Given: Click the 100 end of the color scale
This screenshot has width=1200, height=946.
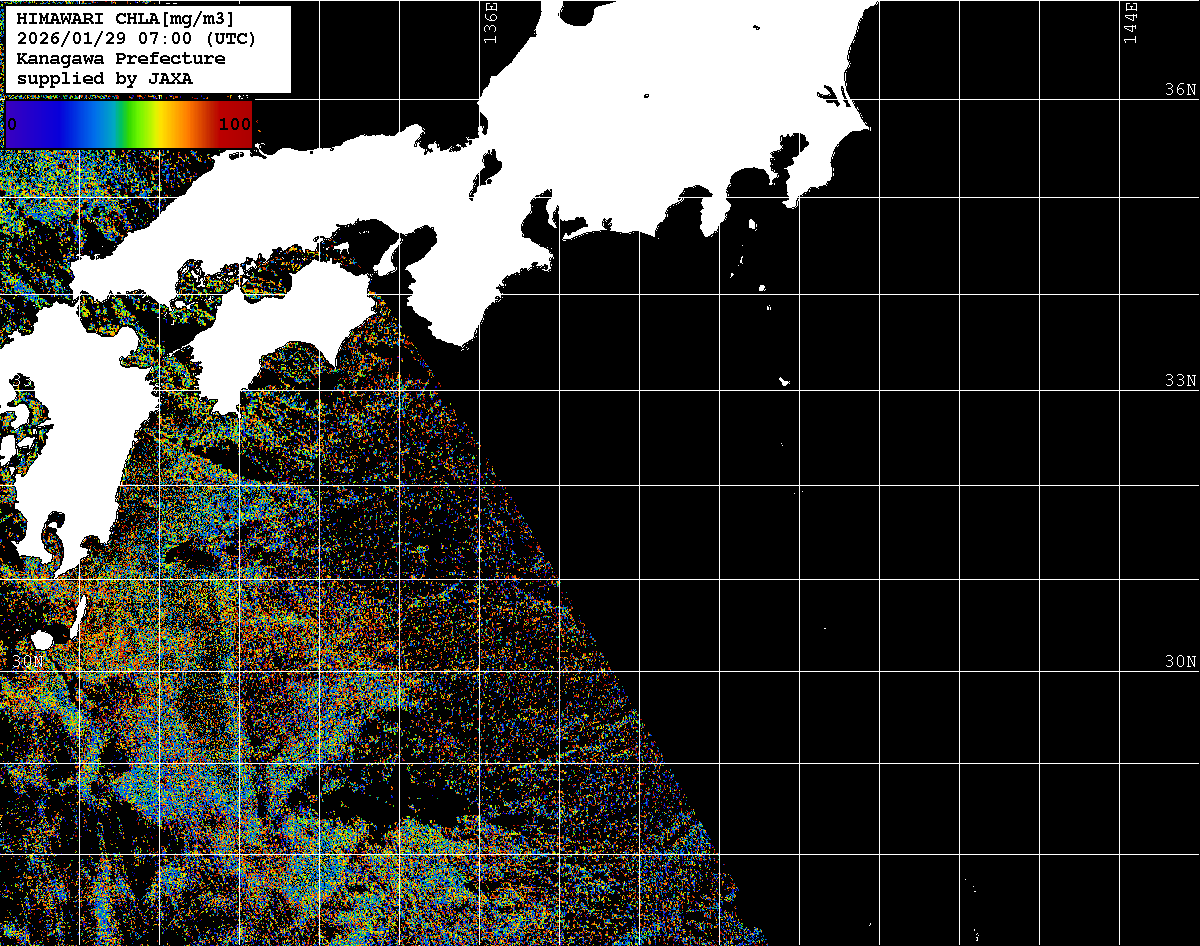Looking at the screenshot, I should point(235,125).
